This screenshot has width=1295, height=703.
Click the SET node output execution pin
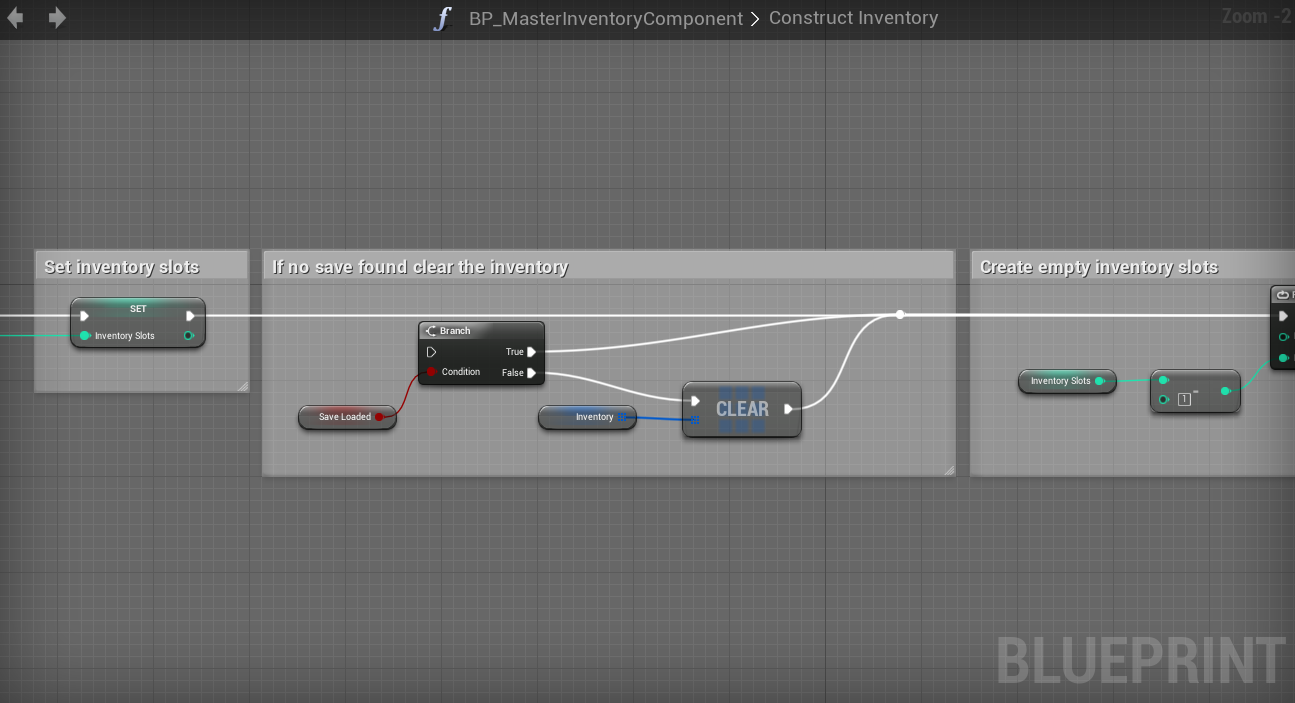pos(190,316)
